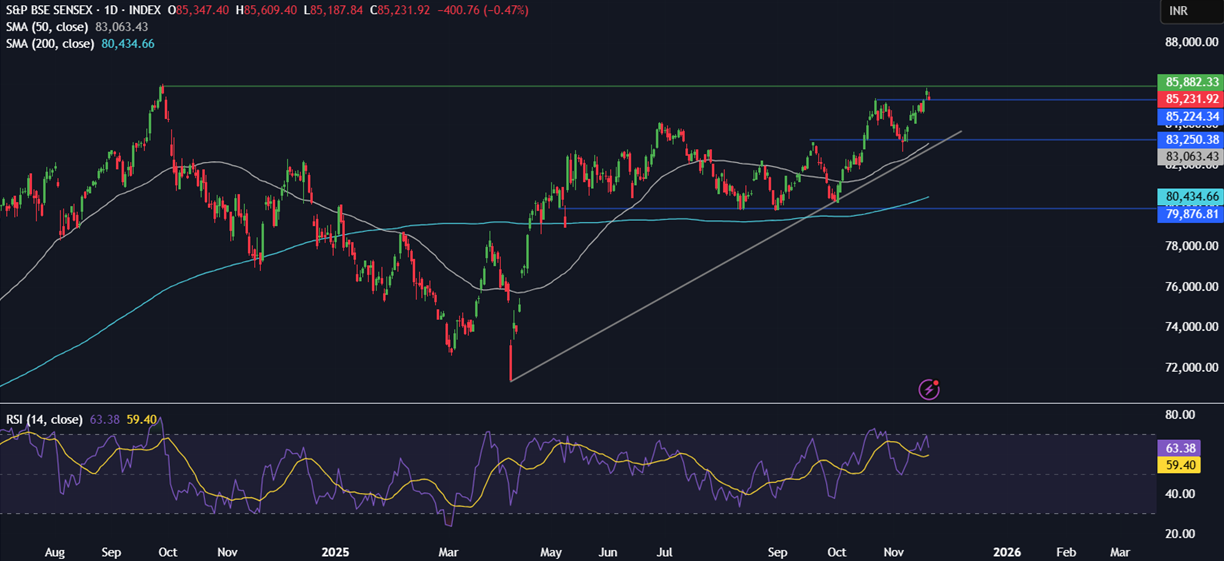Select the SMA (200, close) indicator legend

click(50, 44)
